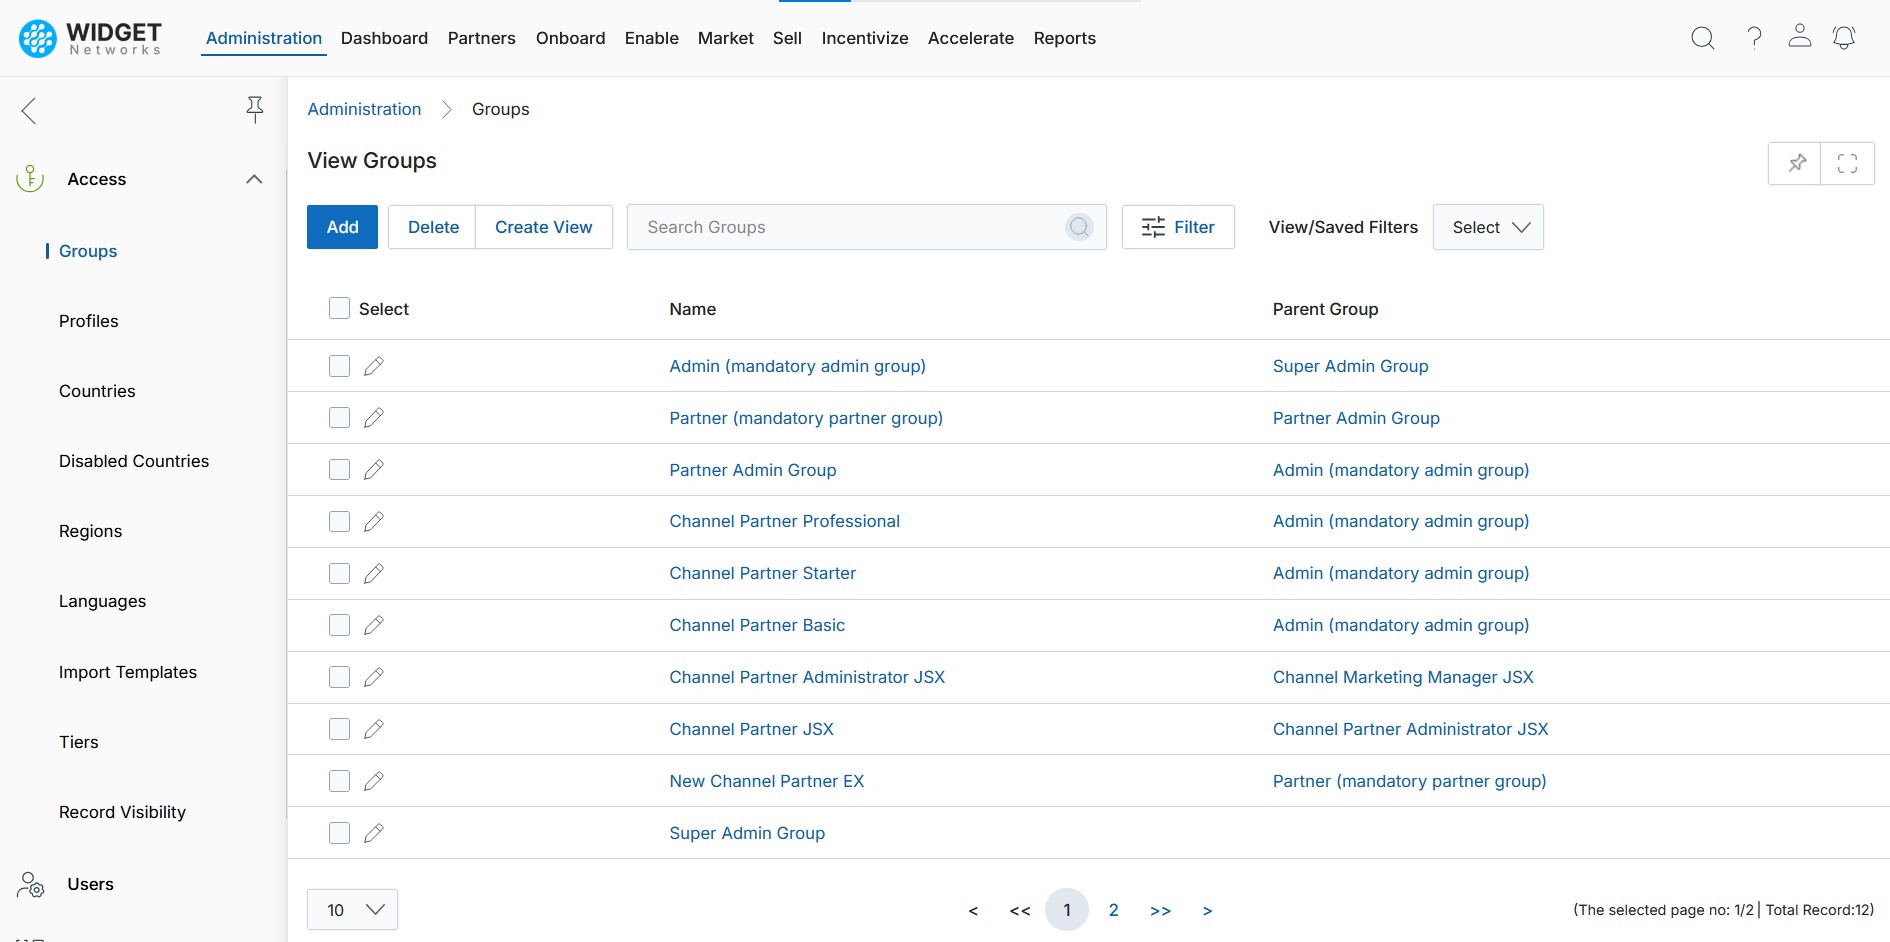Tick checkbox for Partner Admin Group row
This screenshot has height=942, width=1890.
[340, 470]
